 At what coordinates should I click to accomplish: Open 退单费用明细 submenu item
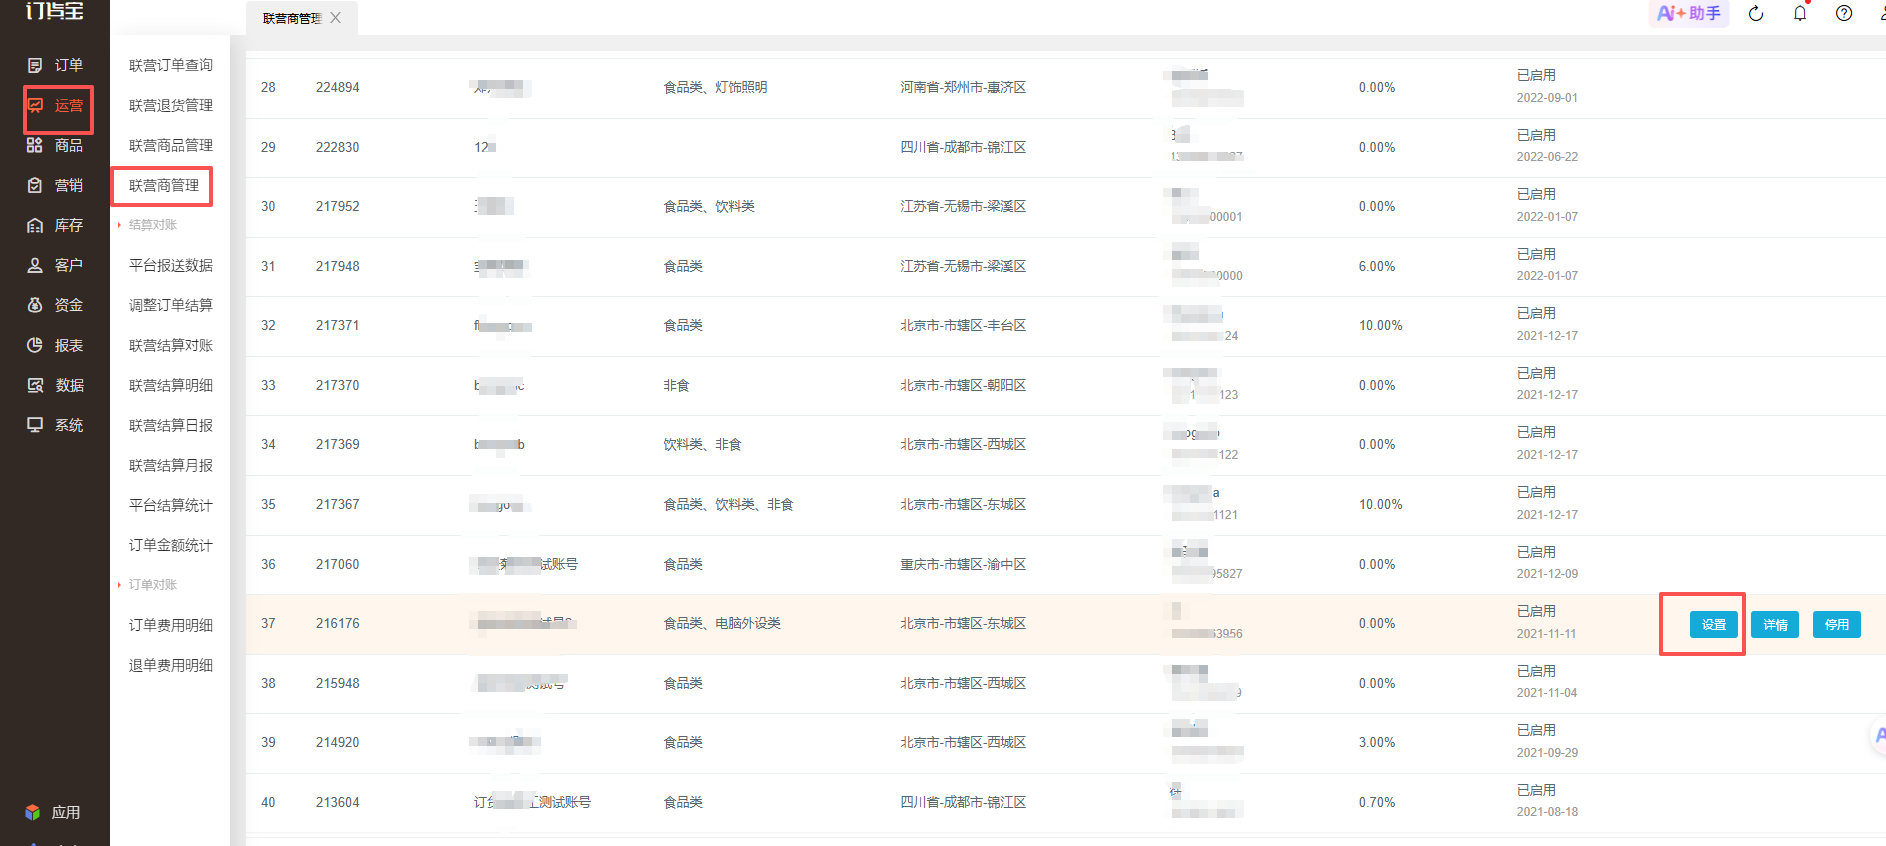point(171,665)
